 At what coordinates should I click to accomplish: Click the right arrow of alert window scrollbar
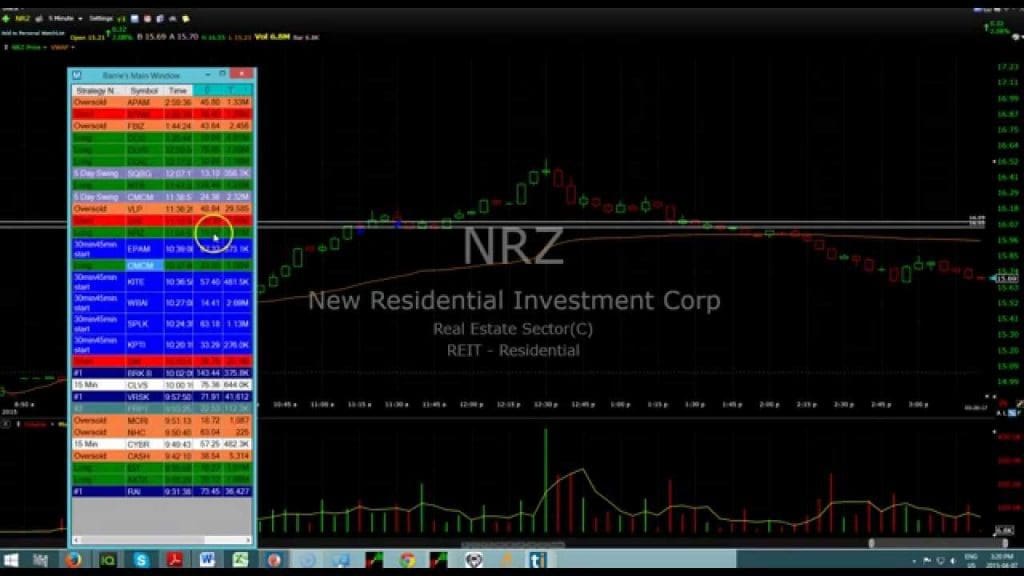[x=248, y=540]
